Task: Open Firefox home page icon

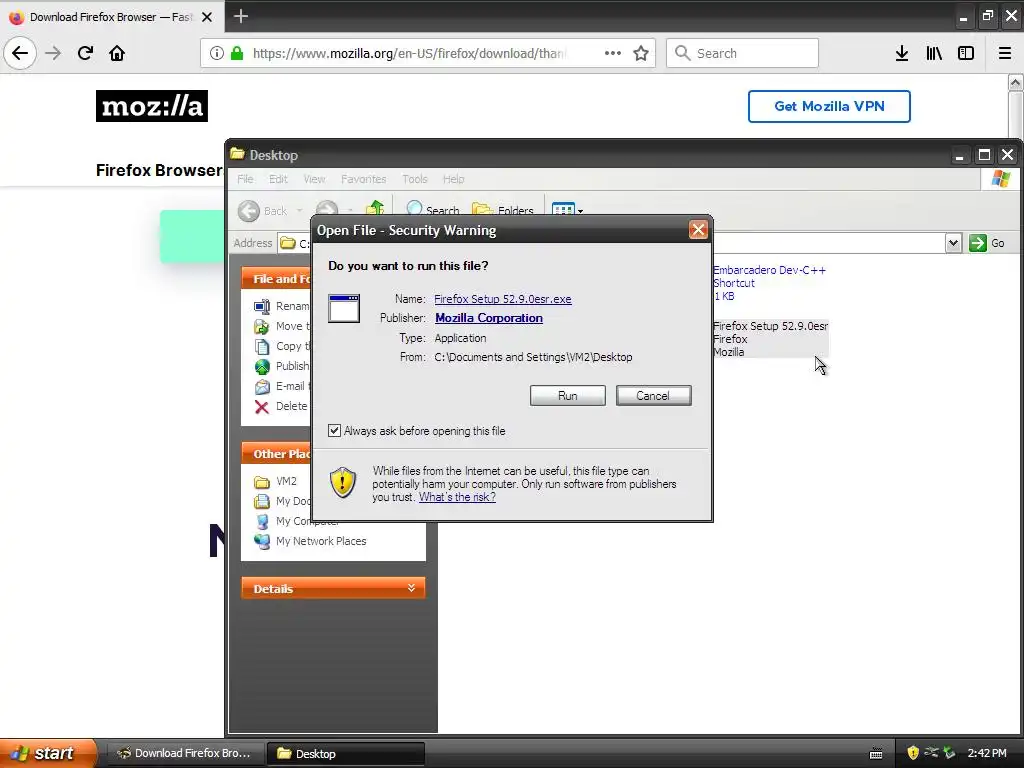Action: tap(117, 53)
